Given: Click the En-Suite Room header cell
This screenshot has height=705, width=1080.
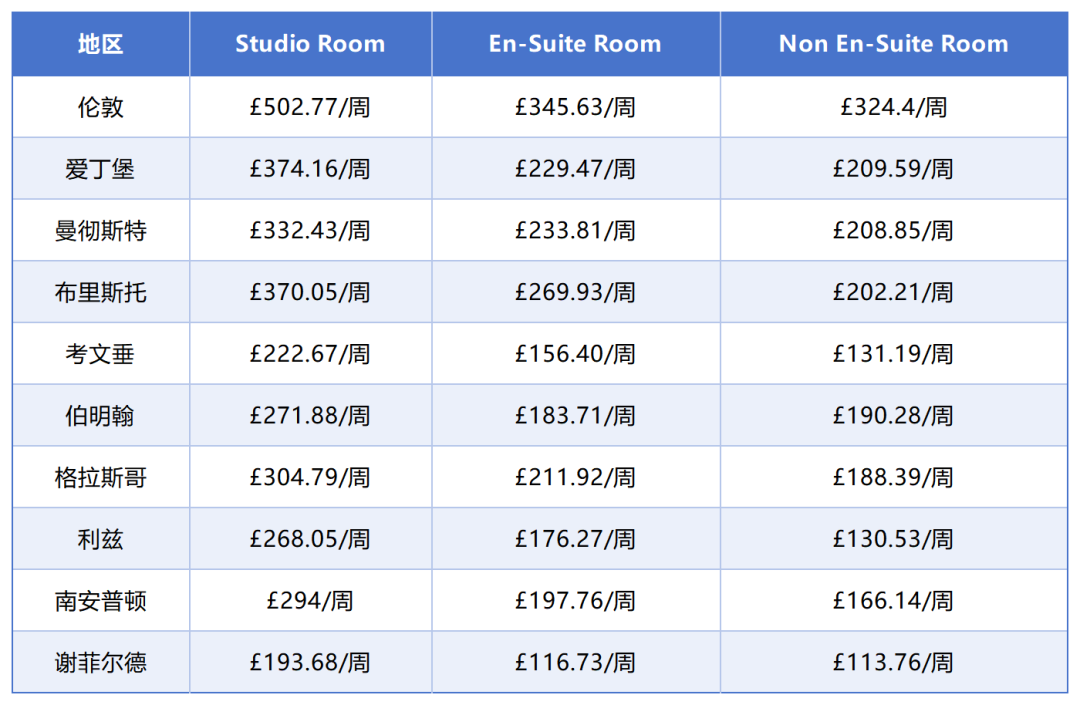Looking at the screenshot, I should pyautogui.click(x=575, y=44).
